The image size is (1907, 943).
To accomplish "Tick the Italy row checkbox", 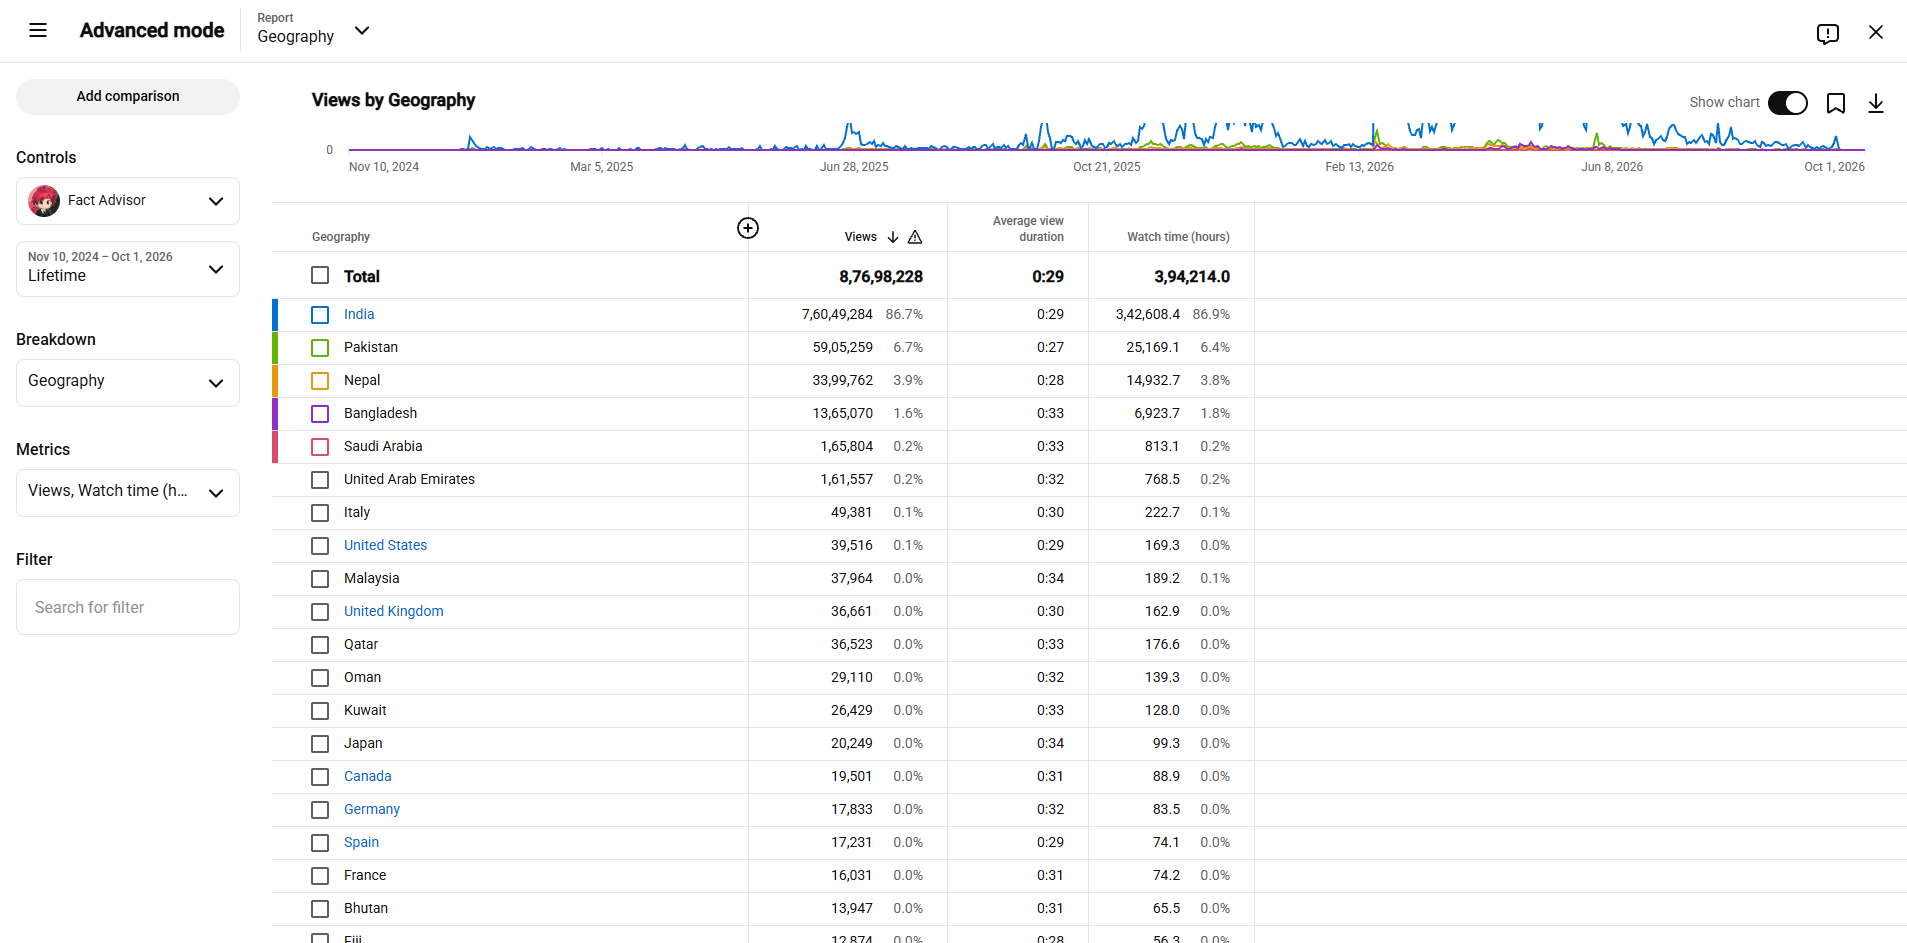I will (320, 513).
